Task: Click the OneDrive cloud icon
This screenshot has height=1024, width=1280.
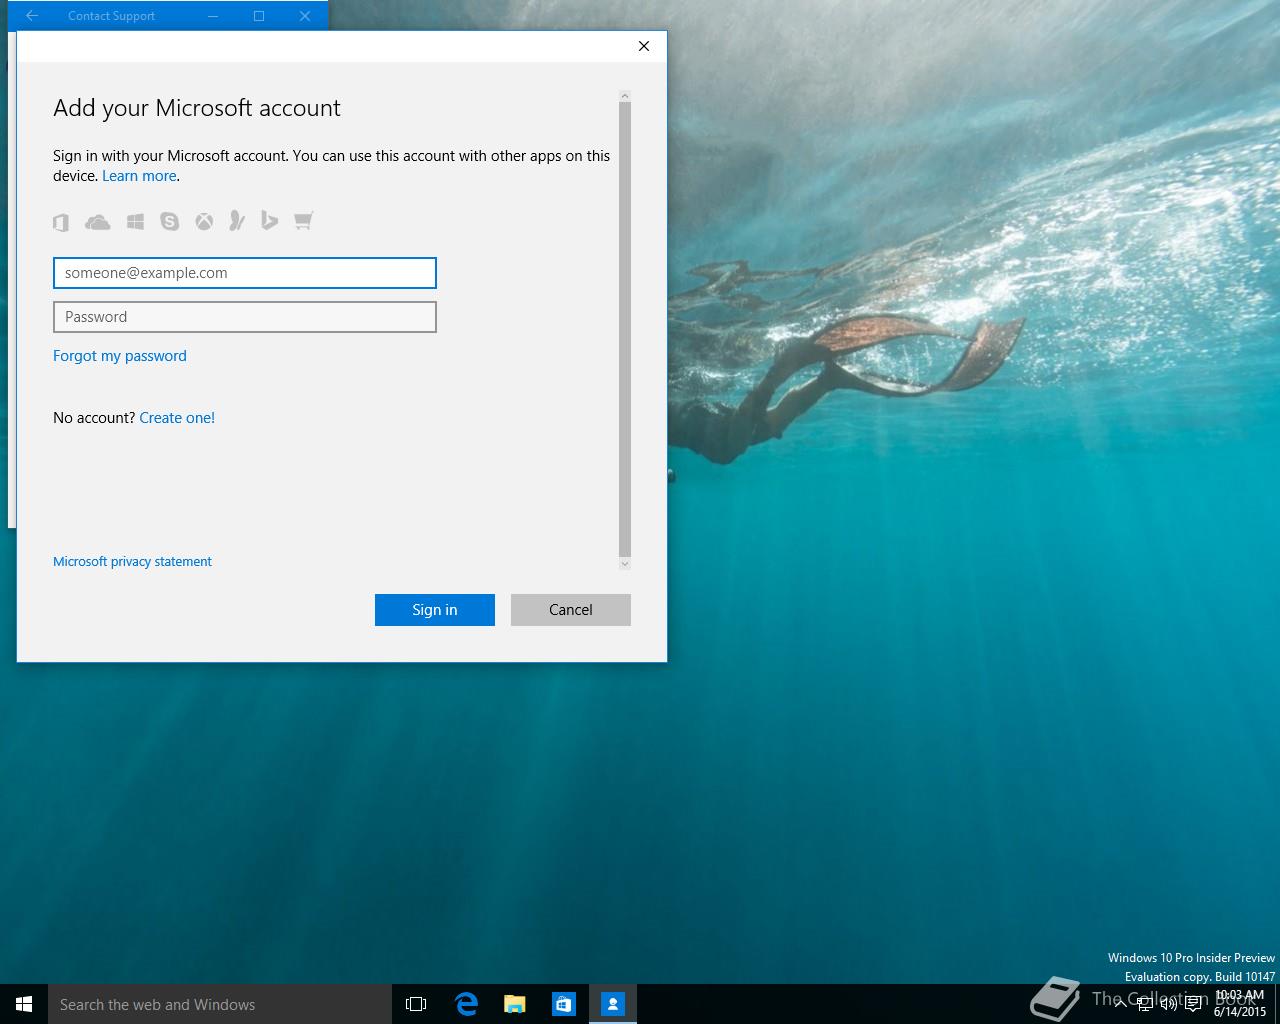Action: coord(98,222)
